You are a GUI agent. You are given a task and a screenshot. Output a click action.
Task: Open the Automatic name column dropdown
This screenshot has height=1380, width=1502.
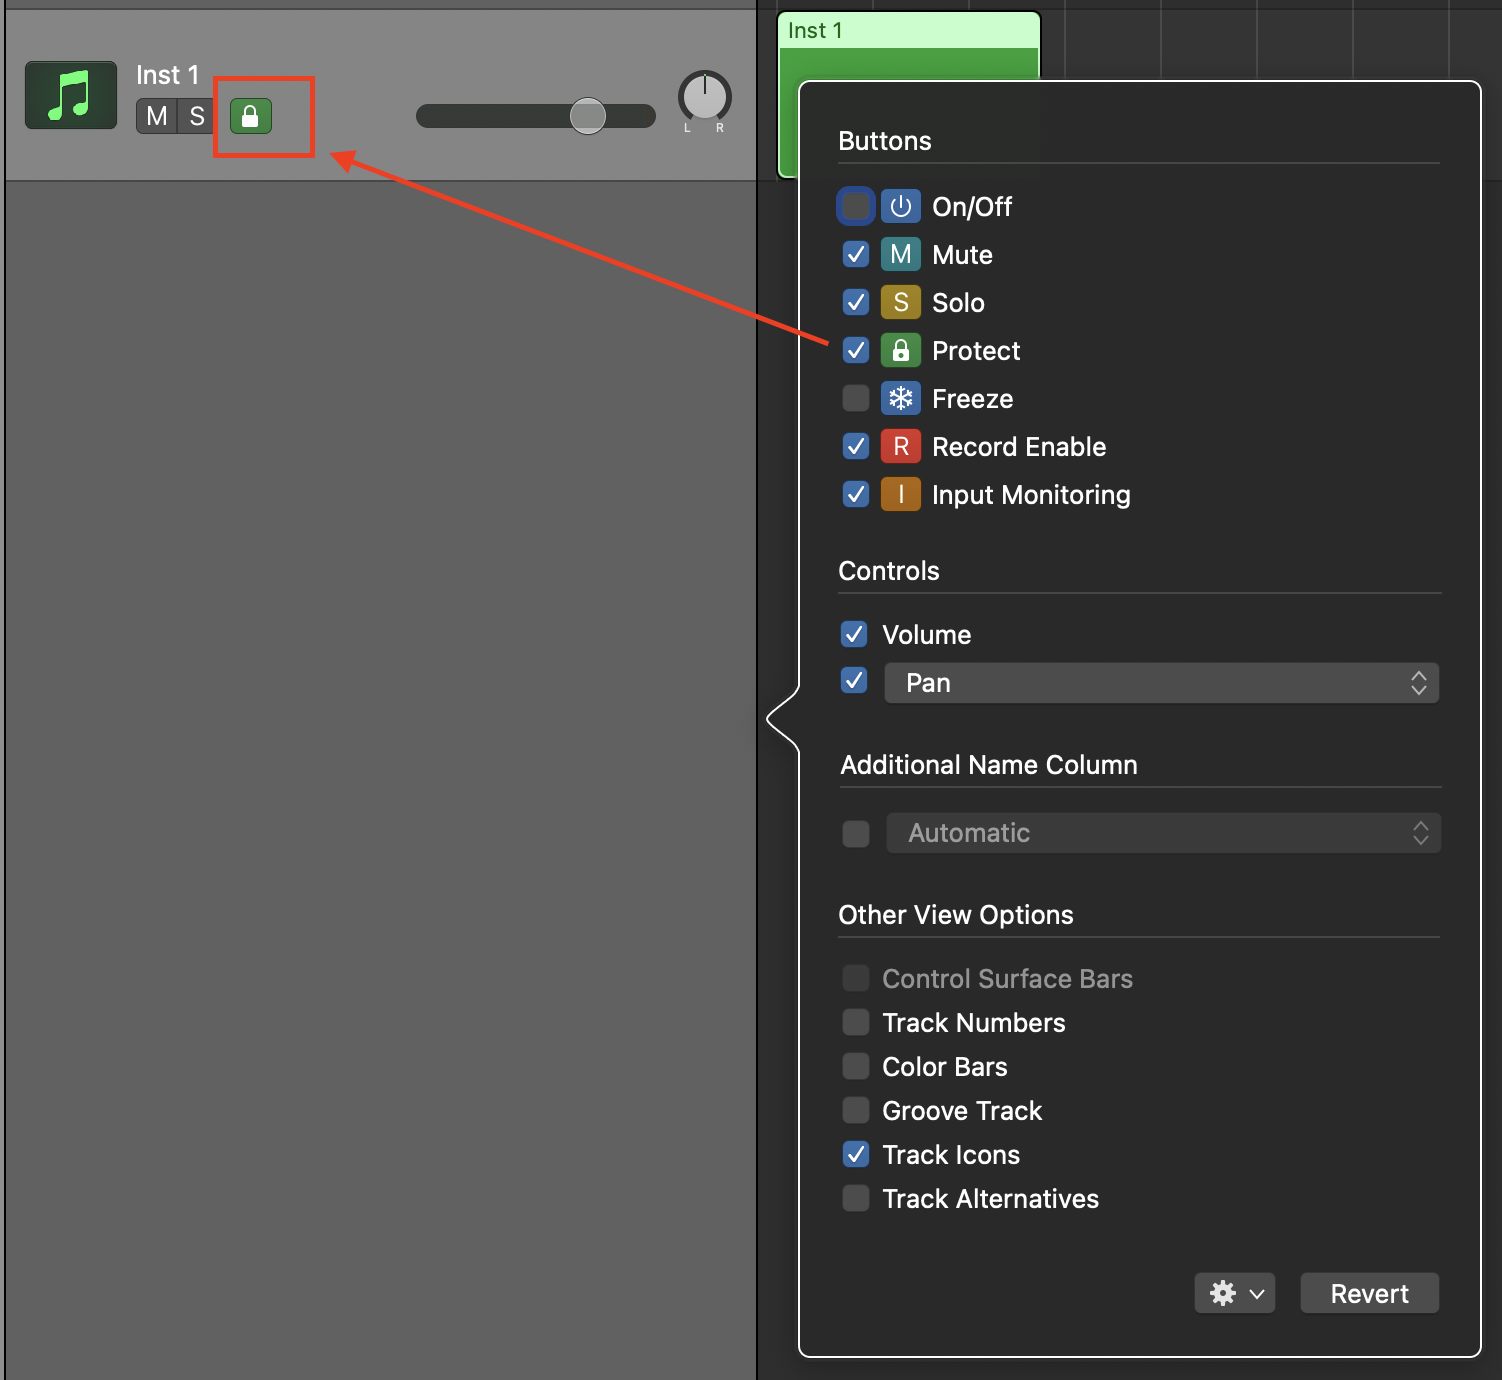[1163, 833]
